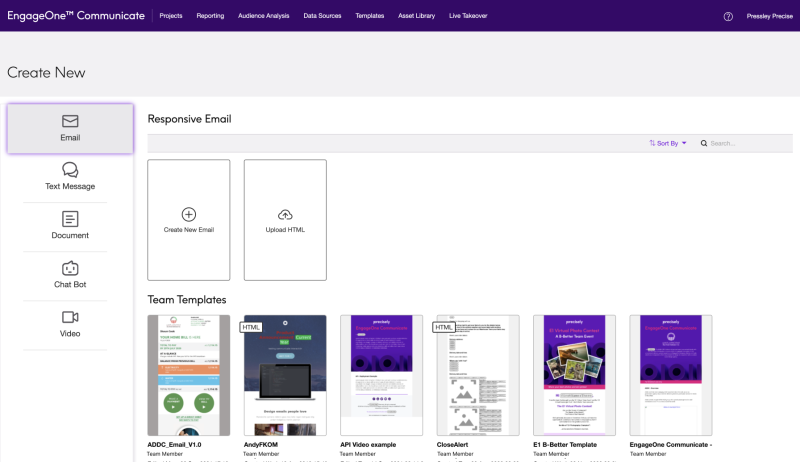Viewport: 800px width, 462px height.
Task: Open the Pressley Precise user menu
Action: pyautogui.click(x=769, y=16)
